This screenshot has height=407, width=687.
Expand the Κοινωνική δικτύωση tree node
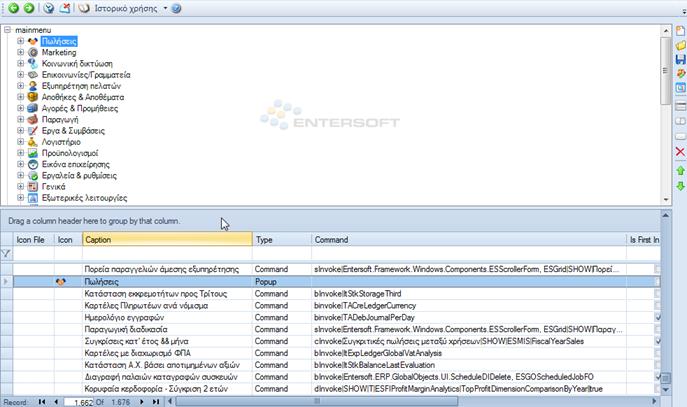[x=20, y=63]
